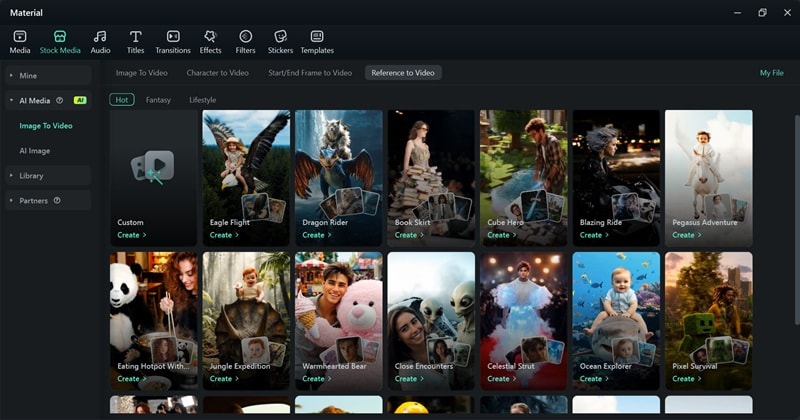The height and width of the screenshot is (420, 800).
Task: Select the Lifestyle category filter
Action: pos(203,100)
